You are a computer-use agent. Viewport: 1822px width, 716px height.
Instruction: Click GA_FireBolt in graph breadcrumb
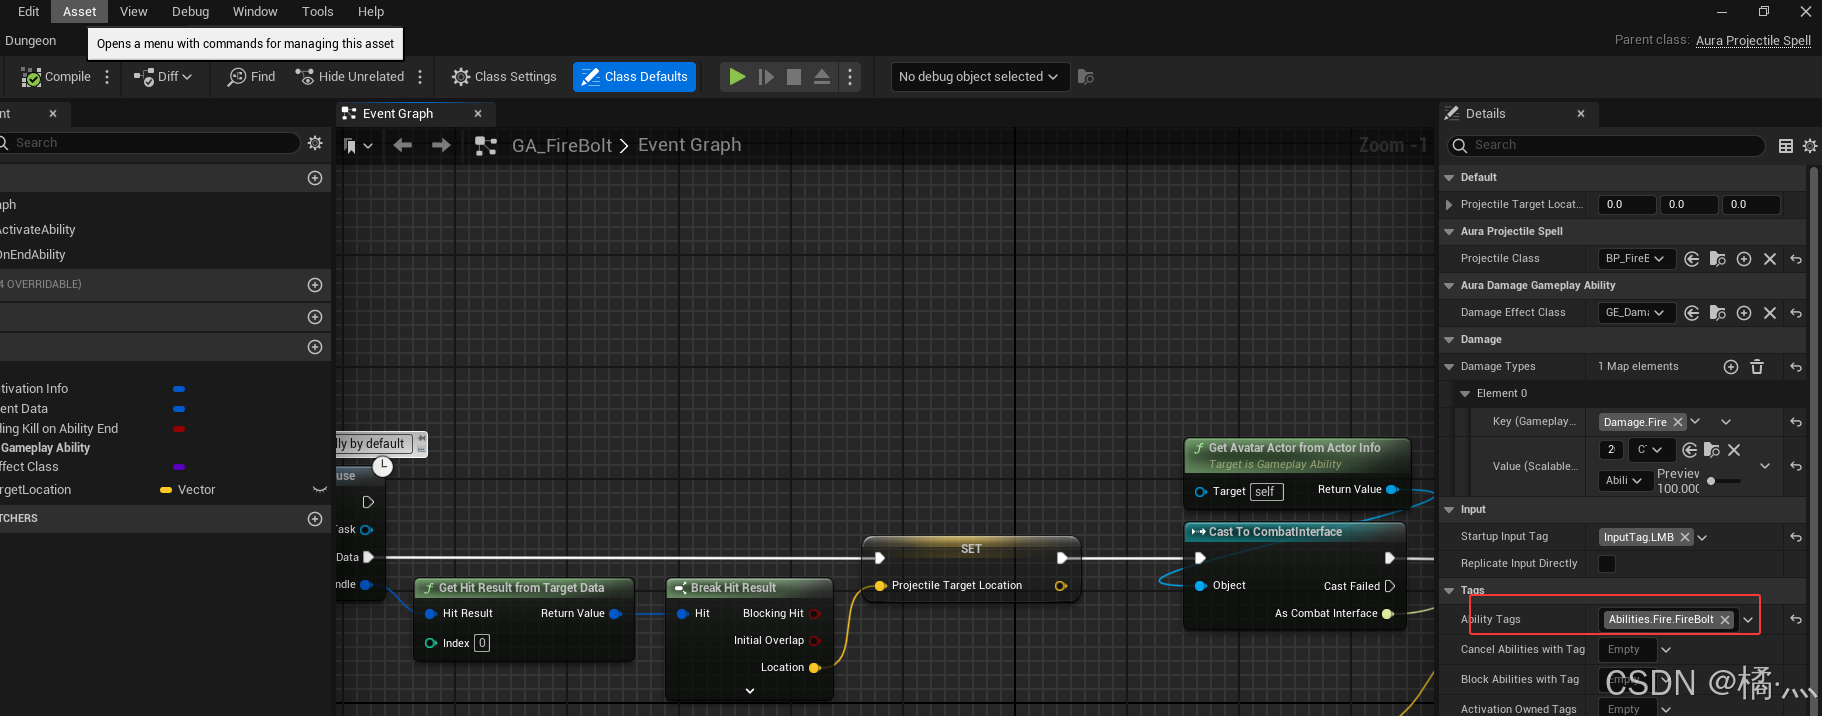click(x=562, y=146)
